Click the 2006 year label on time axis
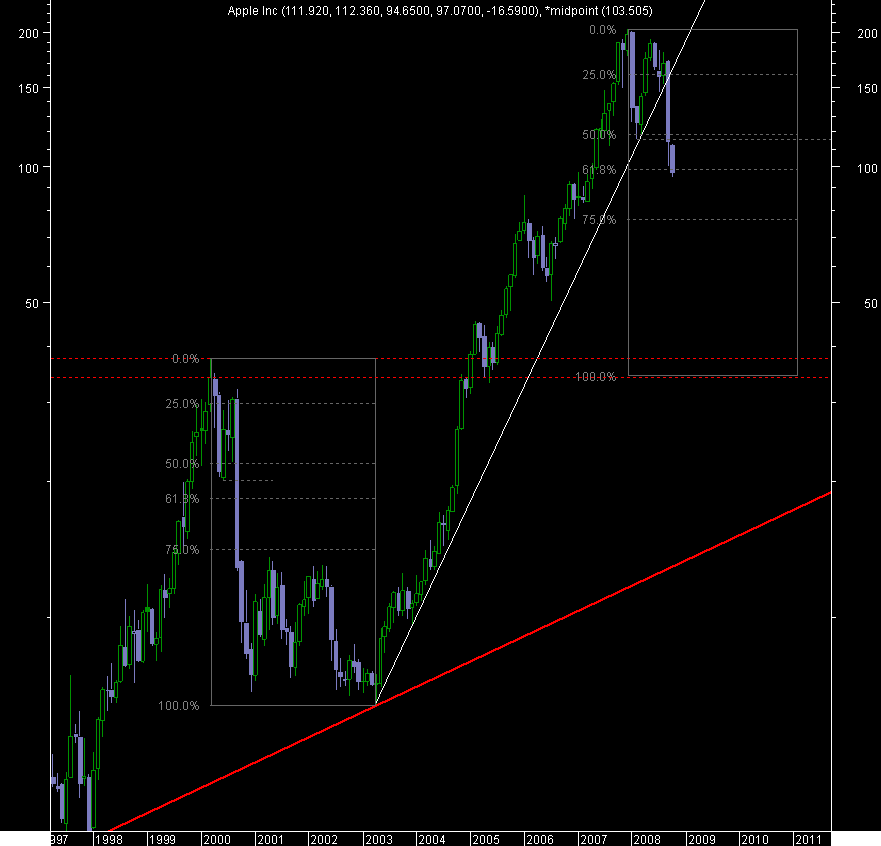The width and height of the screenshot is (881, 846). click(x=540, y=839)
